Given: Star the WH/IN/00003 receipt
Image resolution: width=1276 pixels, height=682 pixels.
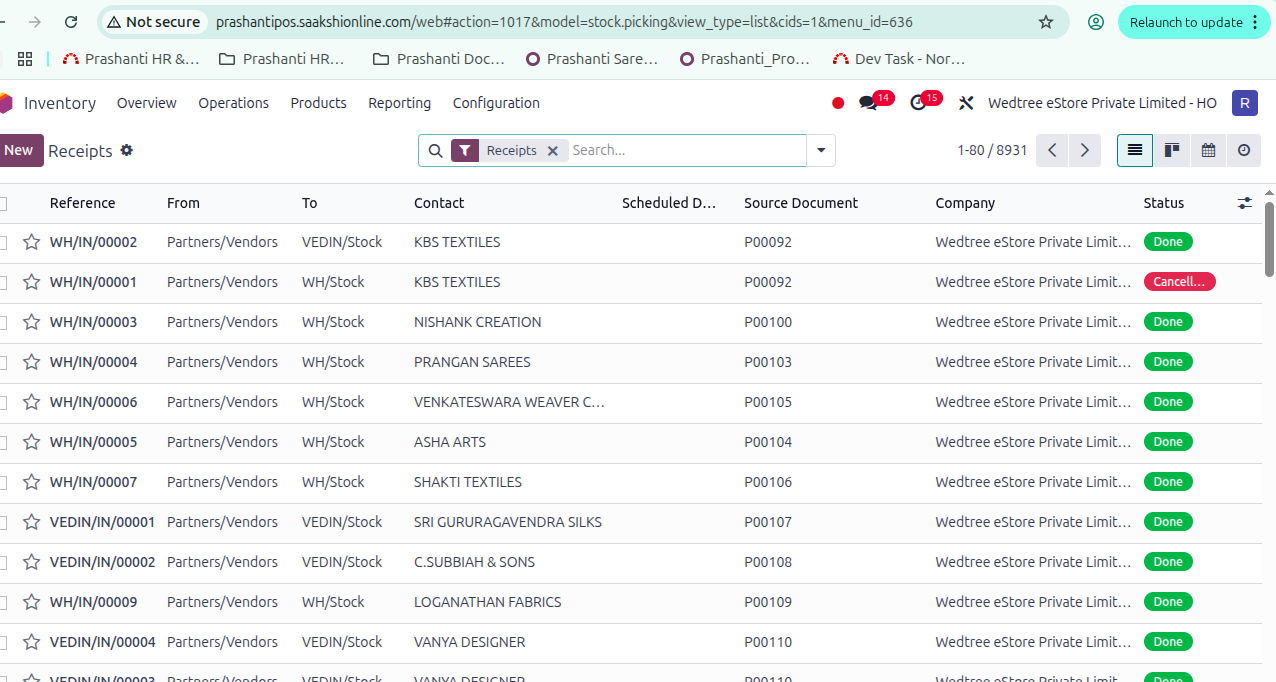Looking at the screenshot, I should [31, 321].
